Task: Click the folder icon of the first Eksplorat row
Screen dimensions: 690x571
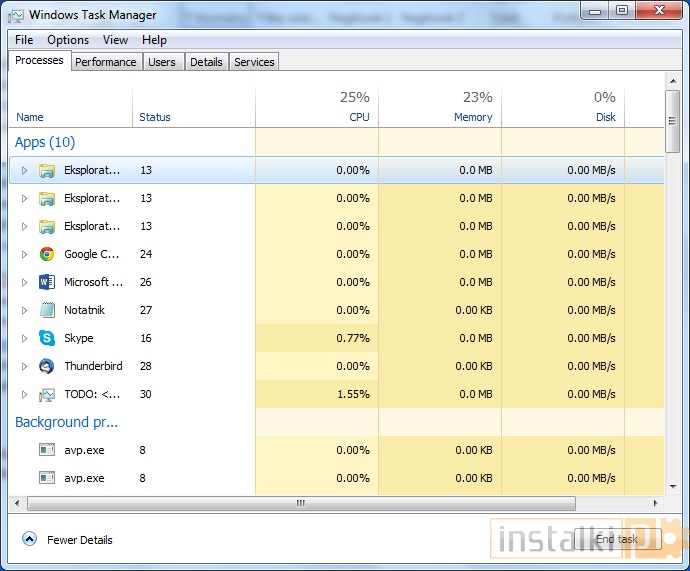Action: click(47, 170)
